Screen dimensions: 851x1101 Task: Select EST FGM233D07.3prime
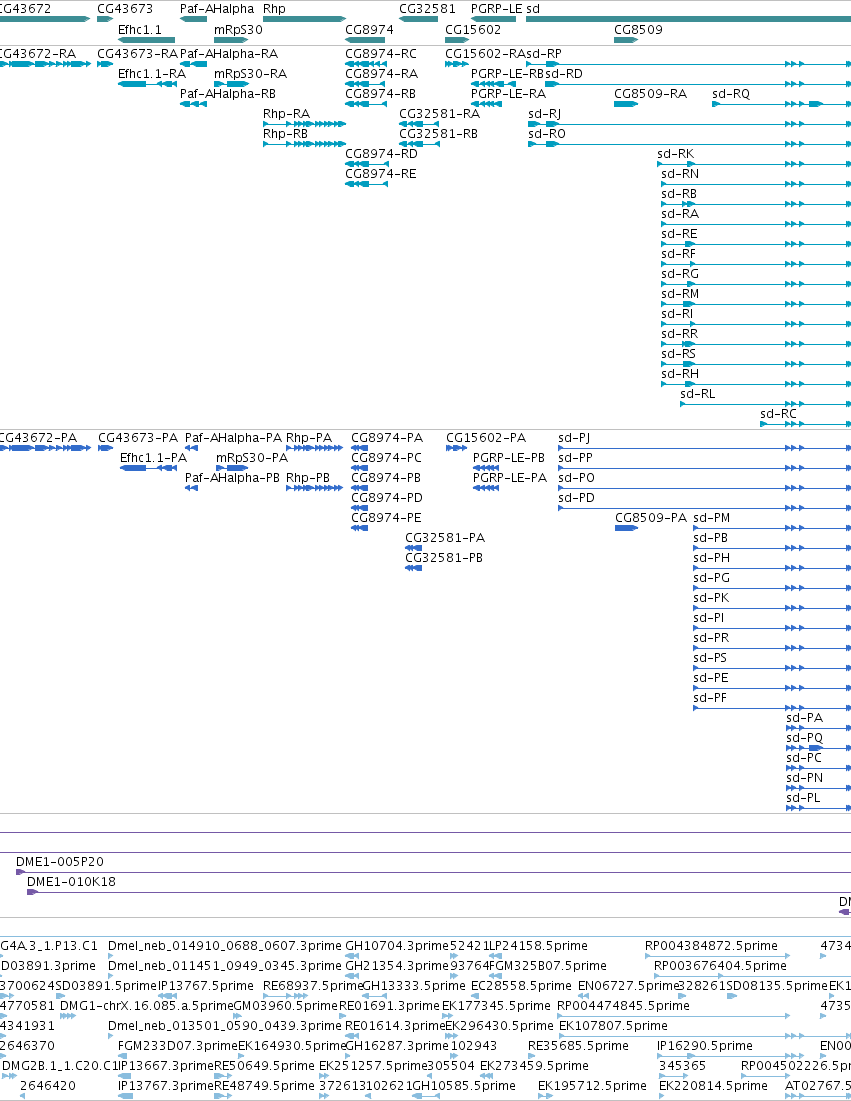tap(178, 1046)
